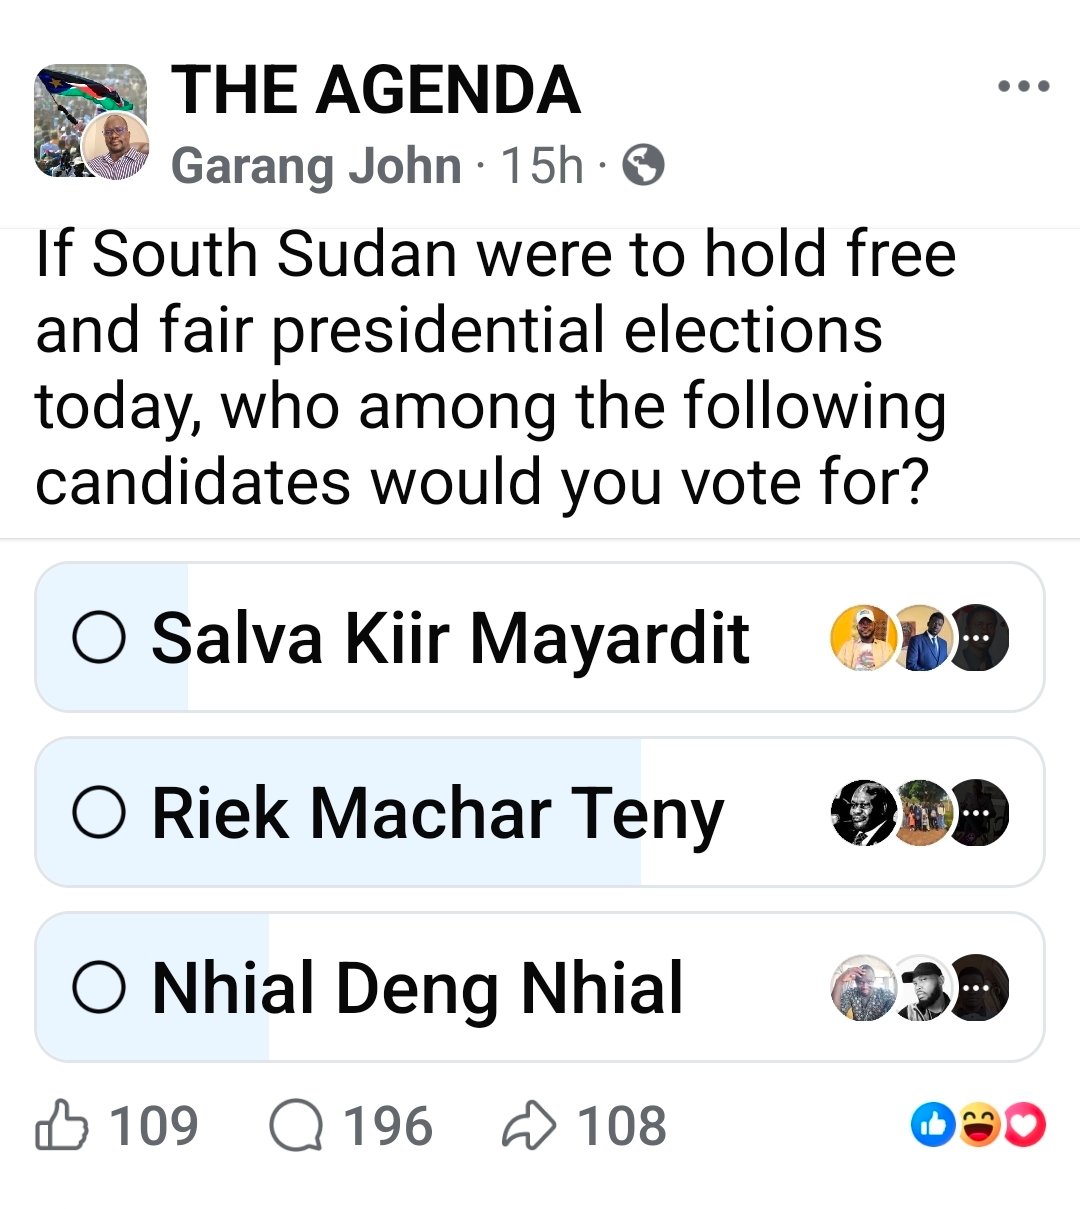Click first voter avatar on Nhial Deng option
Screen dimensions: 1080x1209
[862, 988]
